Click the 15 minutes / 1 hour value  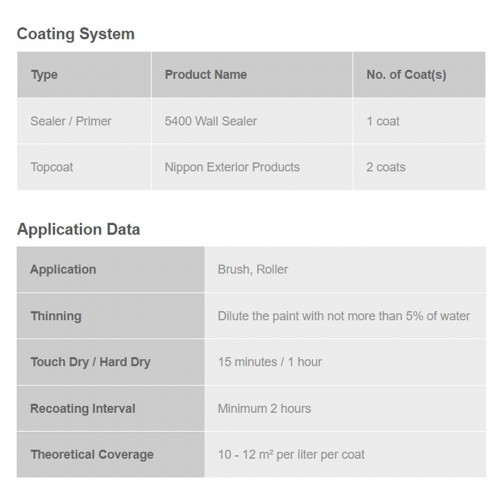pyautogui.click(x=270, y=362)
